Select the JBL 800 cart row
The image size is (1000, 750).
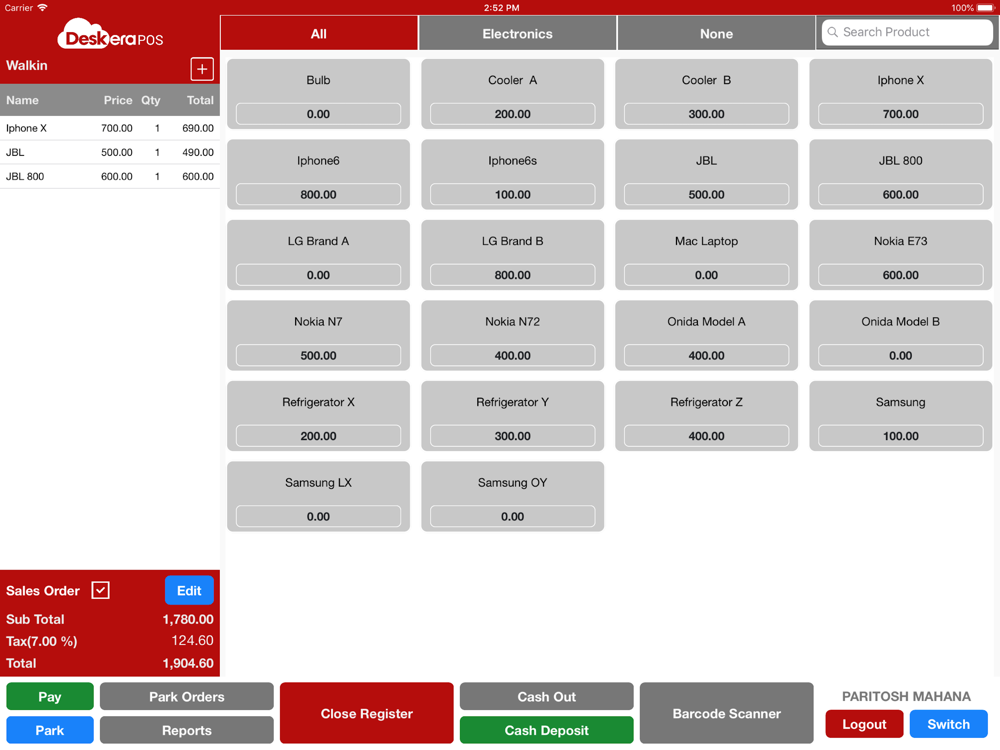point(110,177)
